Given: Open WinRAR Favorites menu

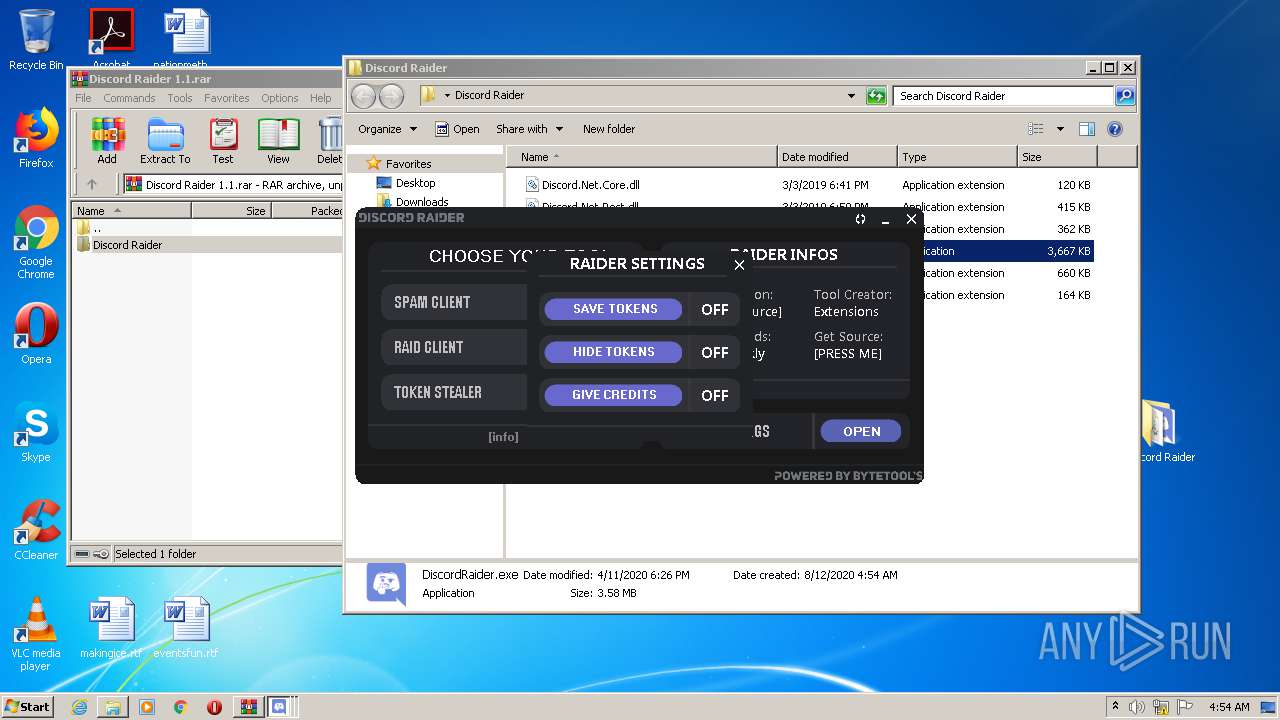Looking at the screenshot, I should (227, 98).
